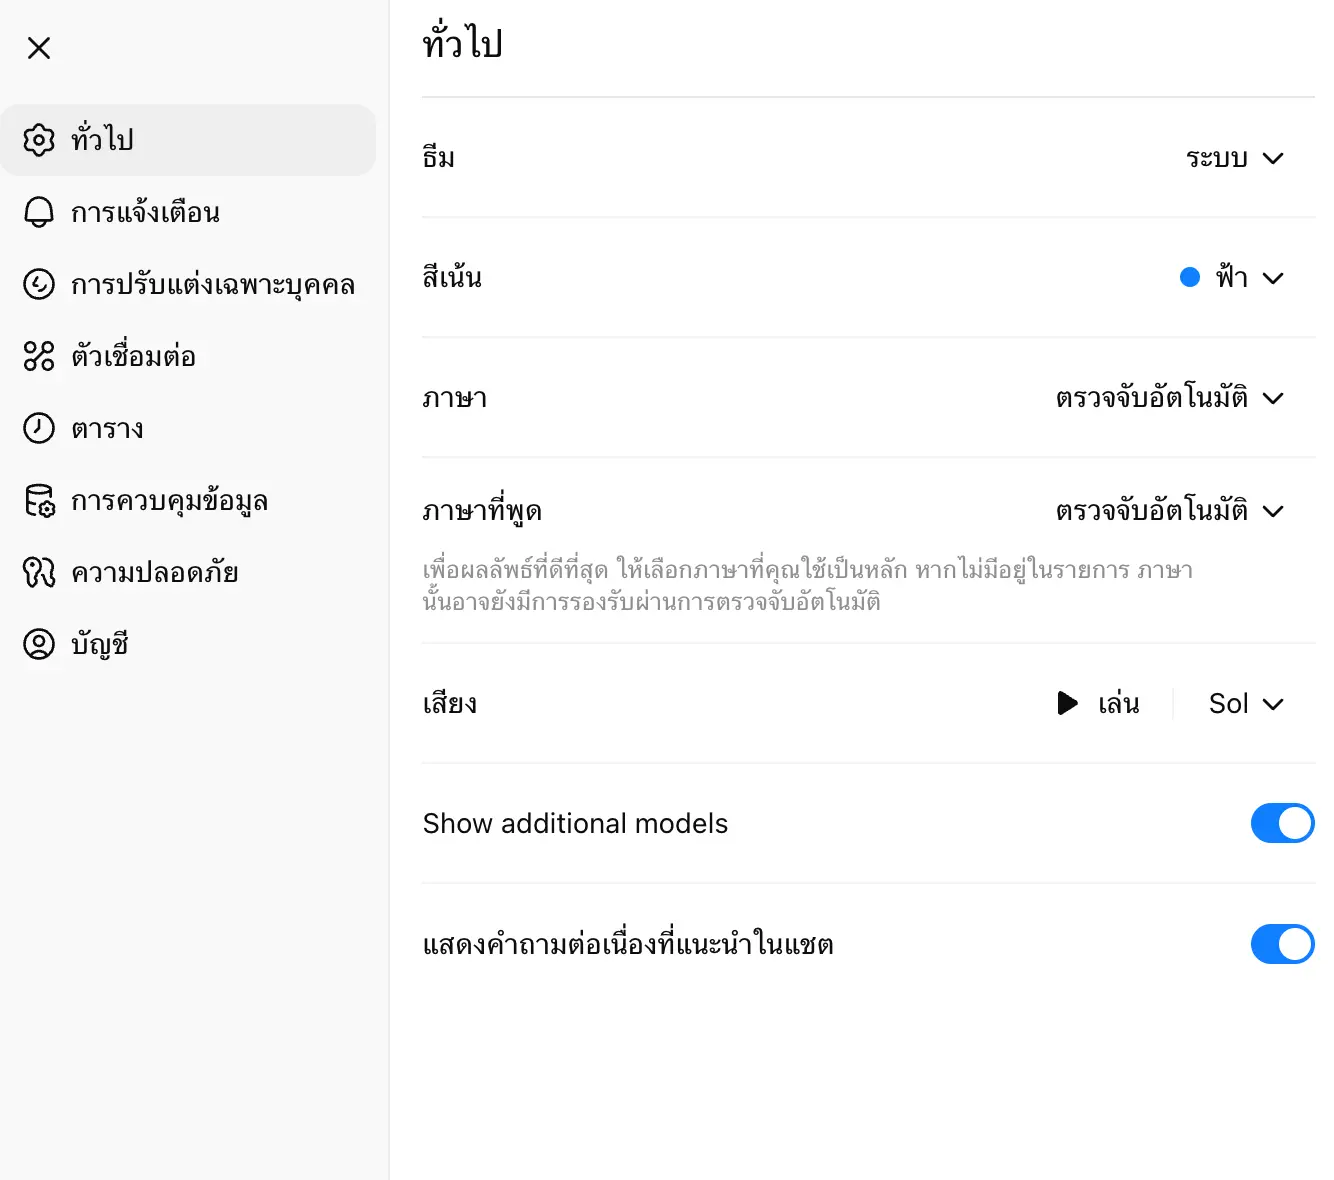1334x1180 pixels.
Task: Go to the การแจ้งเตือน settings section
Action: click(x=146, y=212)
